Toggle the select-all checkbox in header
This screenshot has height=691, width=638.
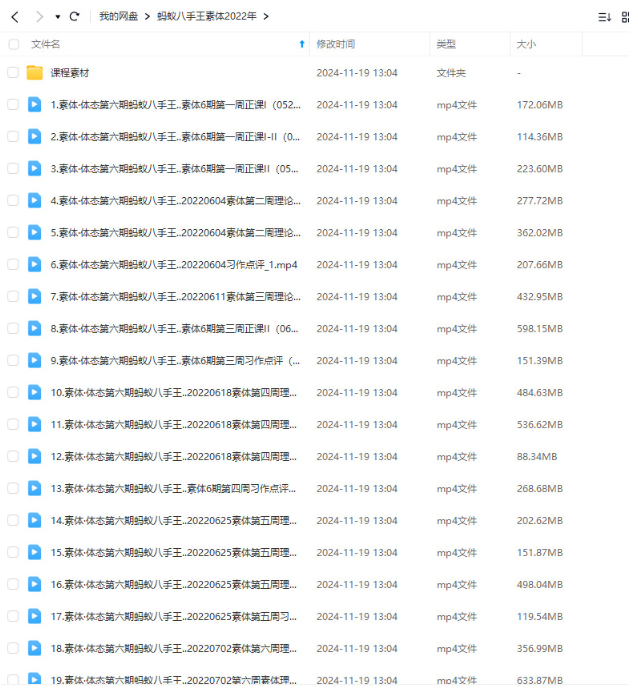pos(14,44)
